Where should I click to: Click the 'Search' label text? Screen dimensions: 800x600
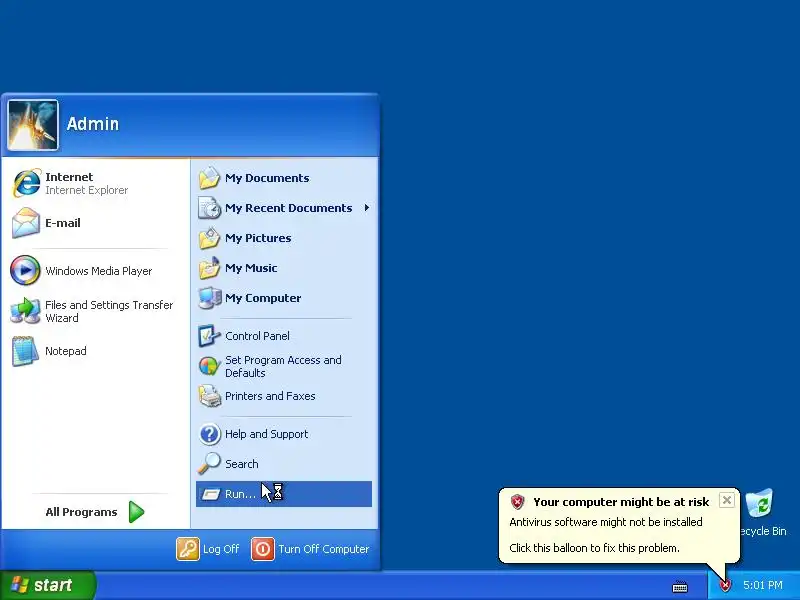[242, 464]
